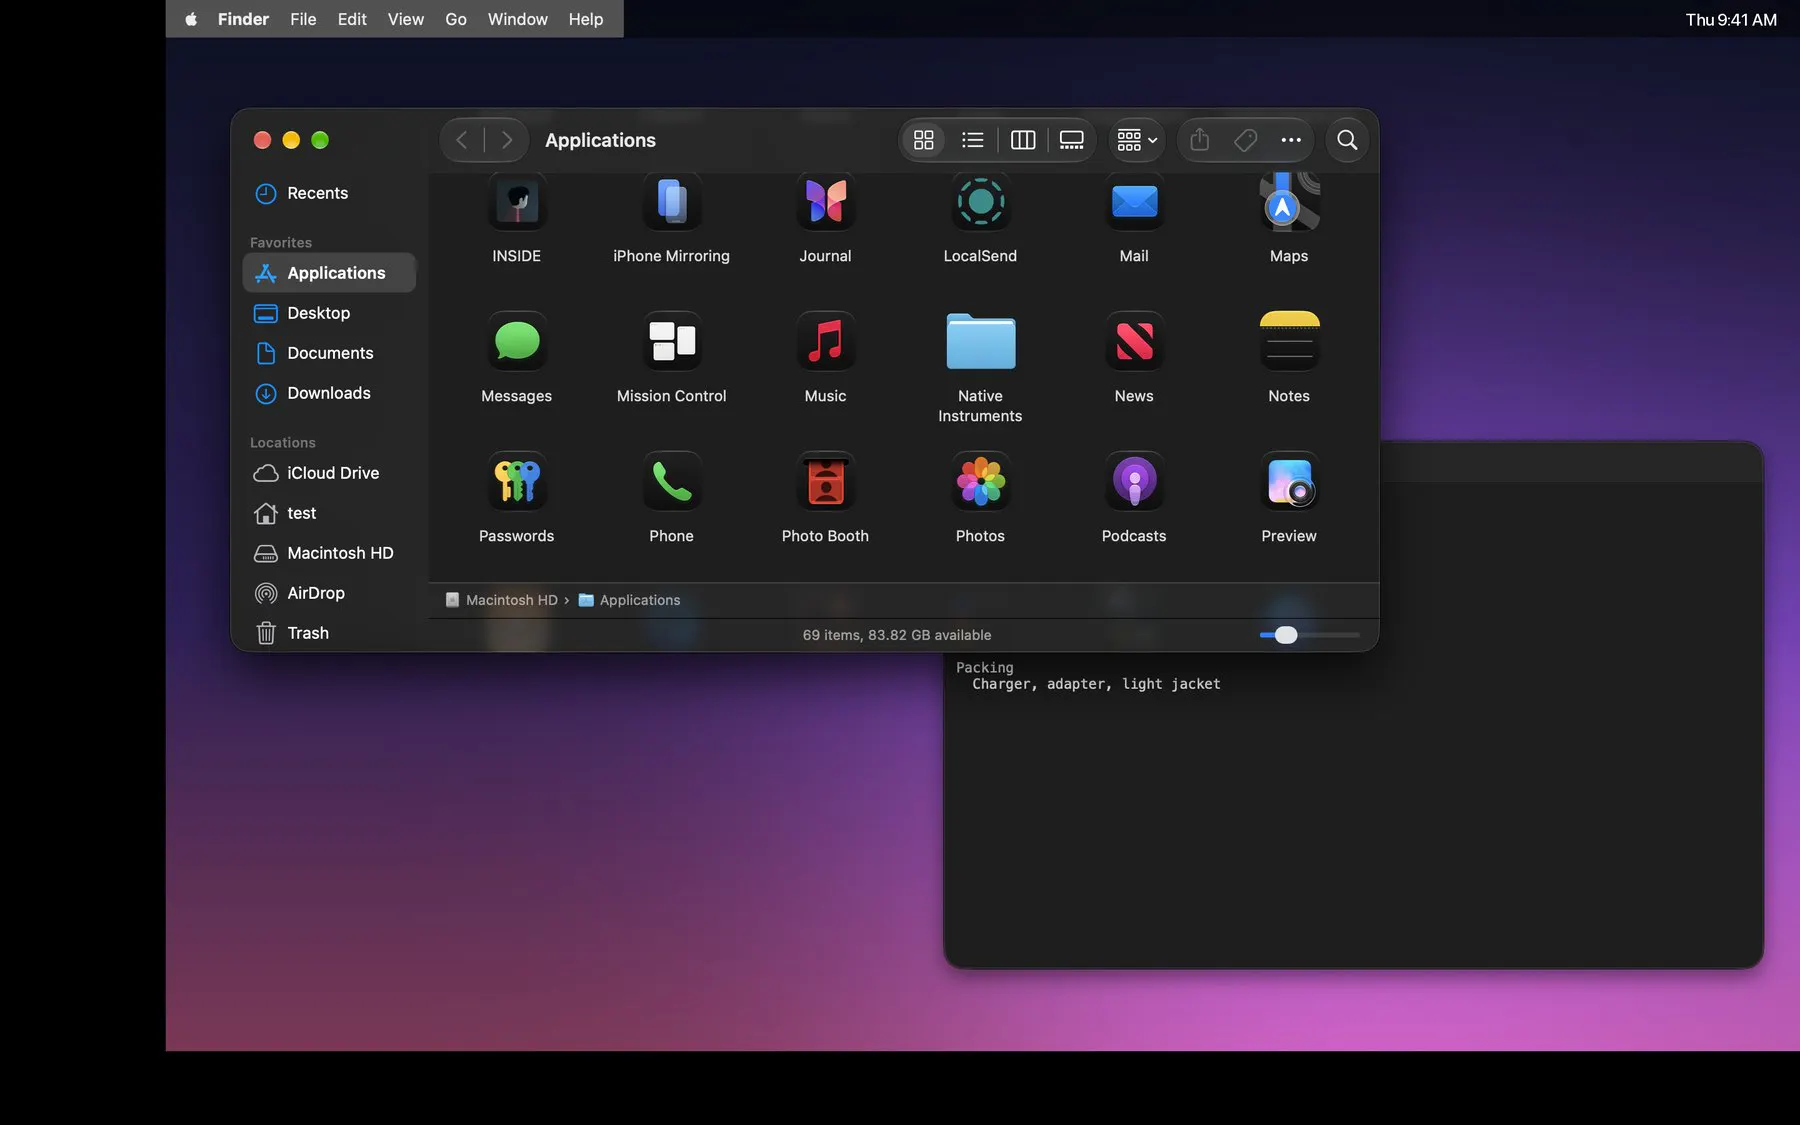
Task: Click Macintosh HD in the path bar
Action: tap(501, 600)
